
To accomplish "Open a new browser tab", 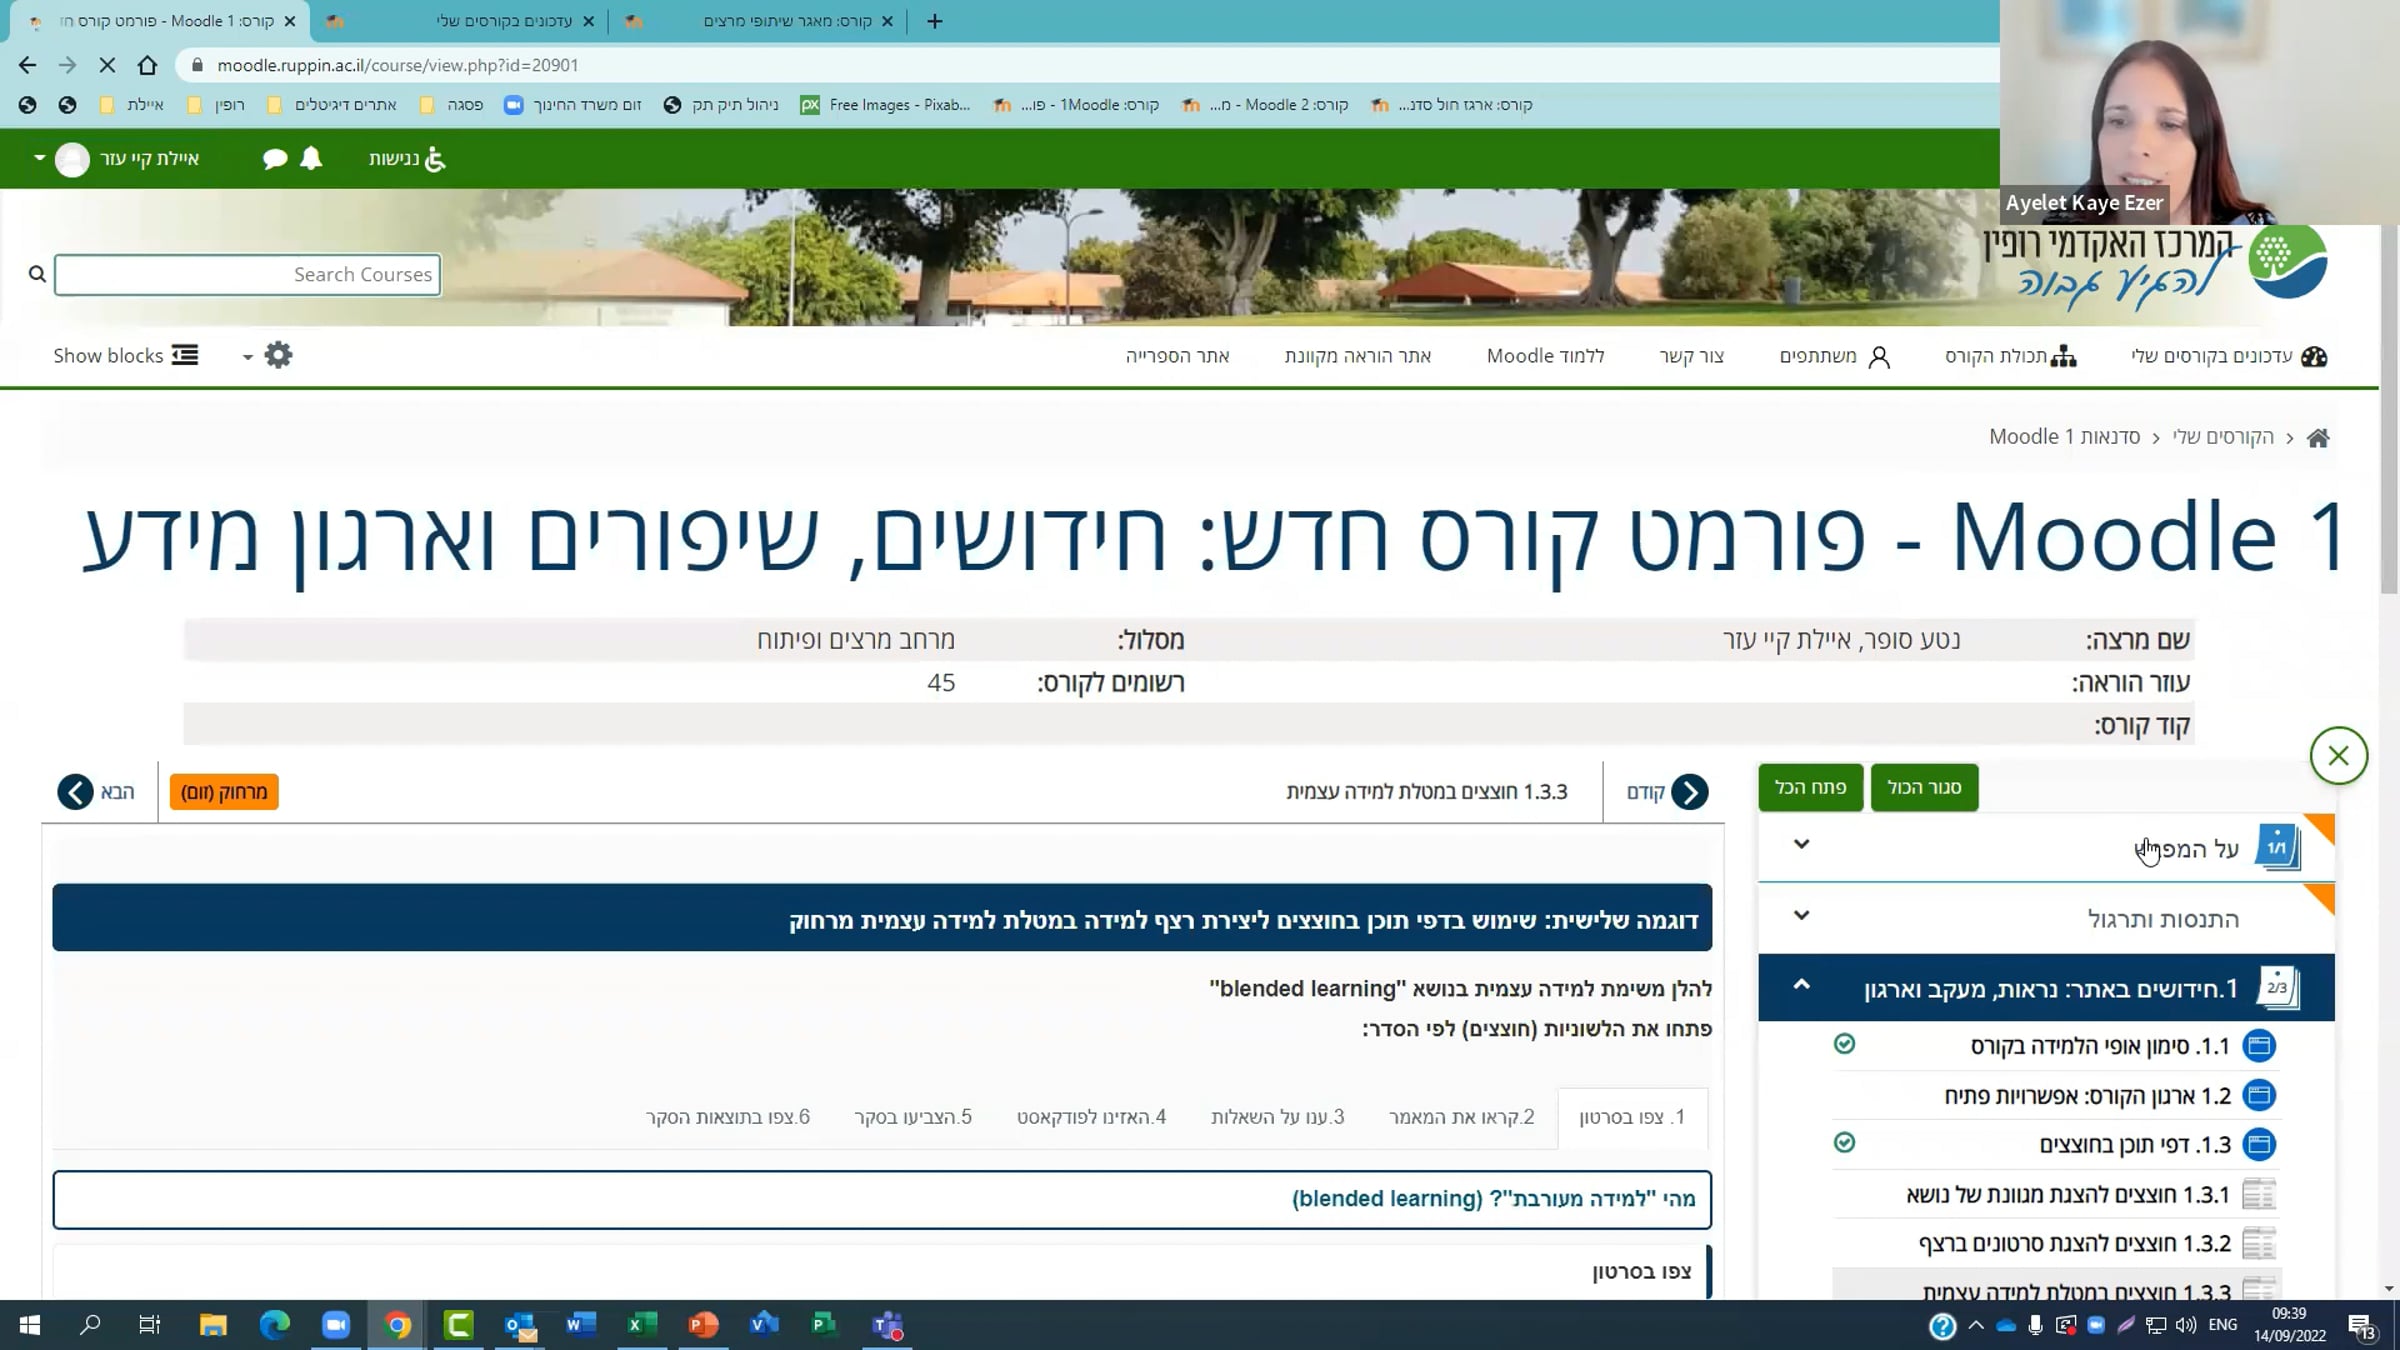I will click(934, 21).
